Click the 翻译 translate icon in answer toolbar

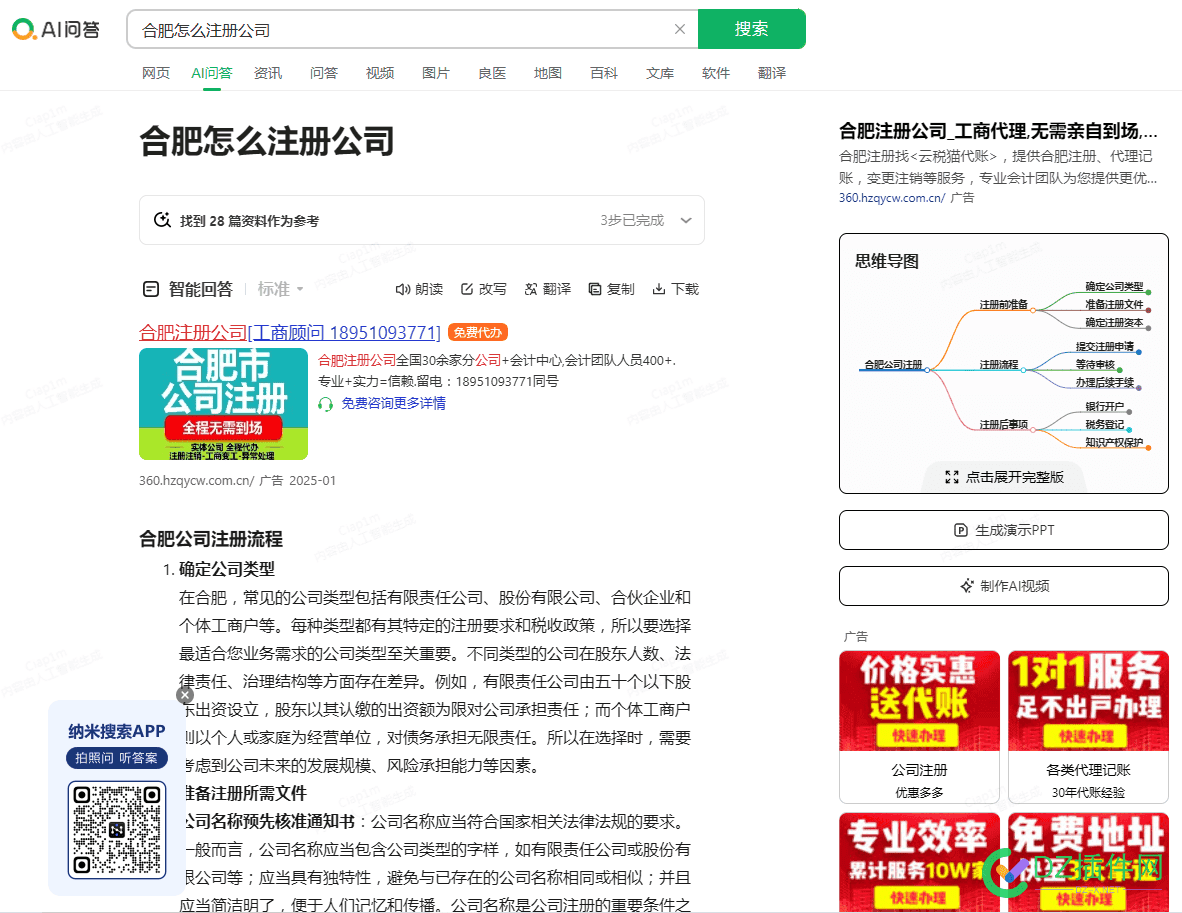tap(531, 289)
